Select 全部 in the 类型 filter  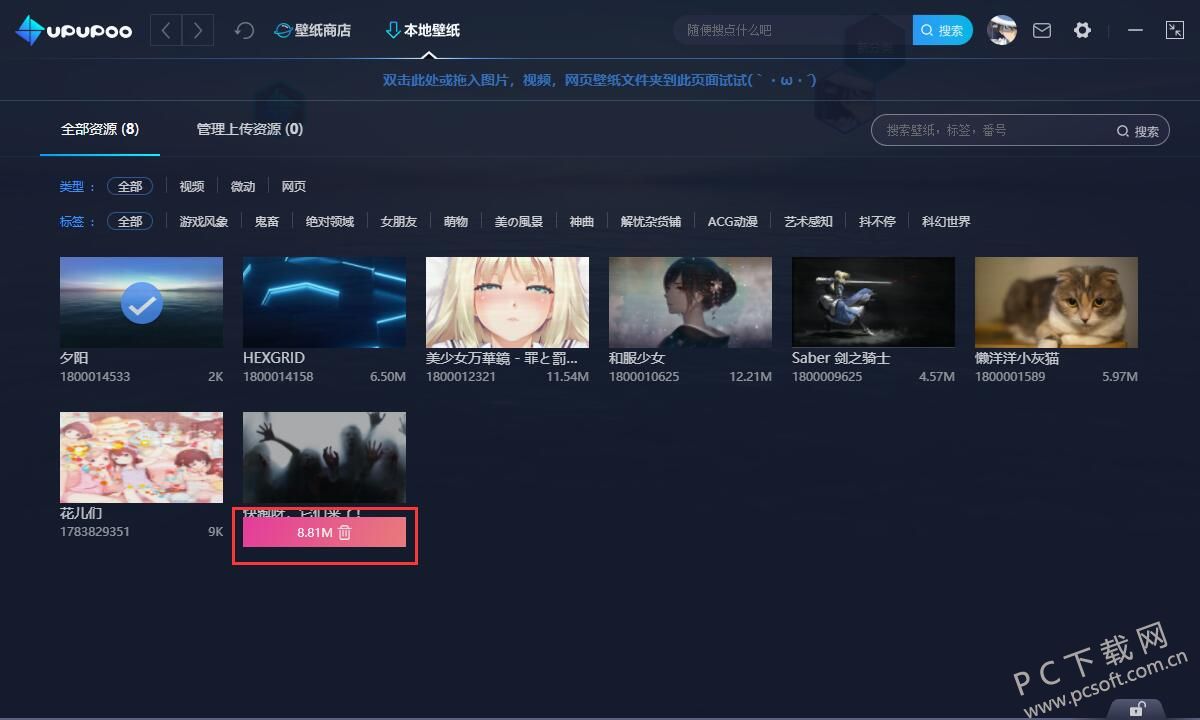[130, 186]
